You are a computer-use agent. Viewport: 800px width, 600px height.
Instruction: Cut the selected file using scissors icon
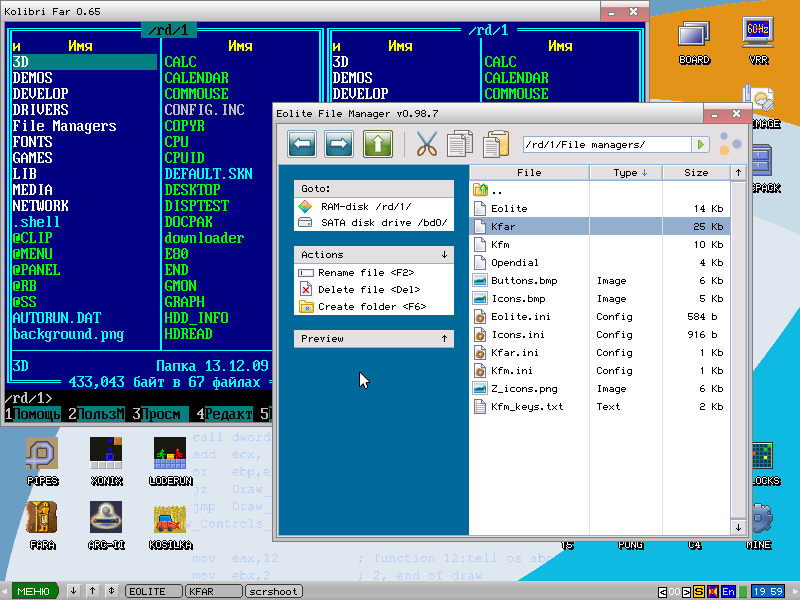pyautogui.click(x=427, y=144)
